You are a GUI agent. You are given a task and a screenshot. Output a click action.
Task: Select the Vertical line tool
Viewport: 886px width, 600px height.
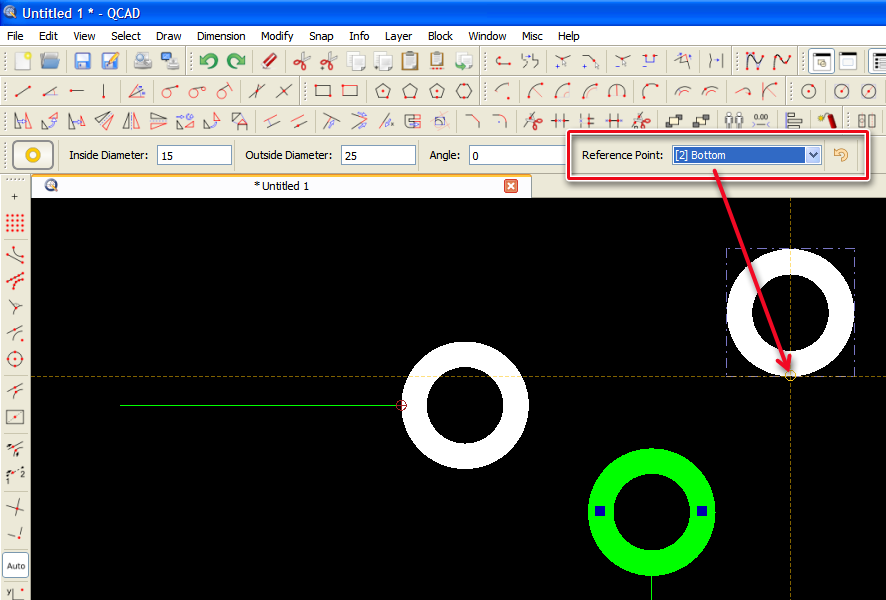(x=103, y=91)
